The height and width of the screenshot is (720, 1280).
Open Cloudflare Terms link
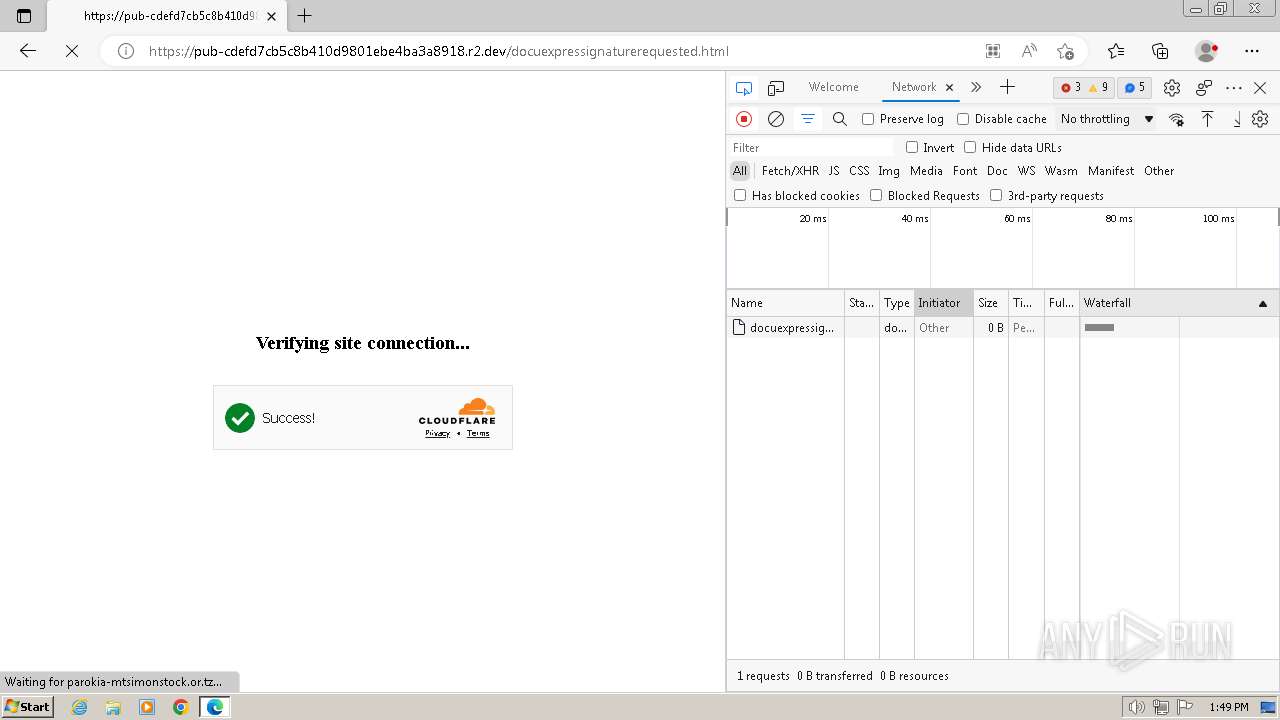(478, 433)
